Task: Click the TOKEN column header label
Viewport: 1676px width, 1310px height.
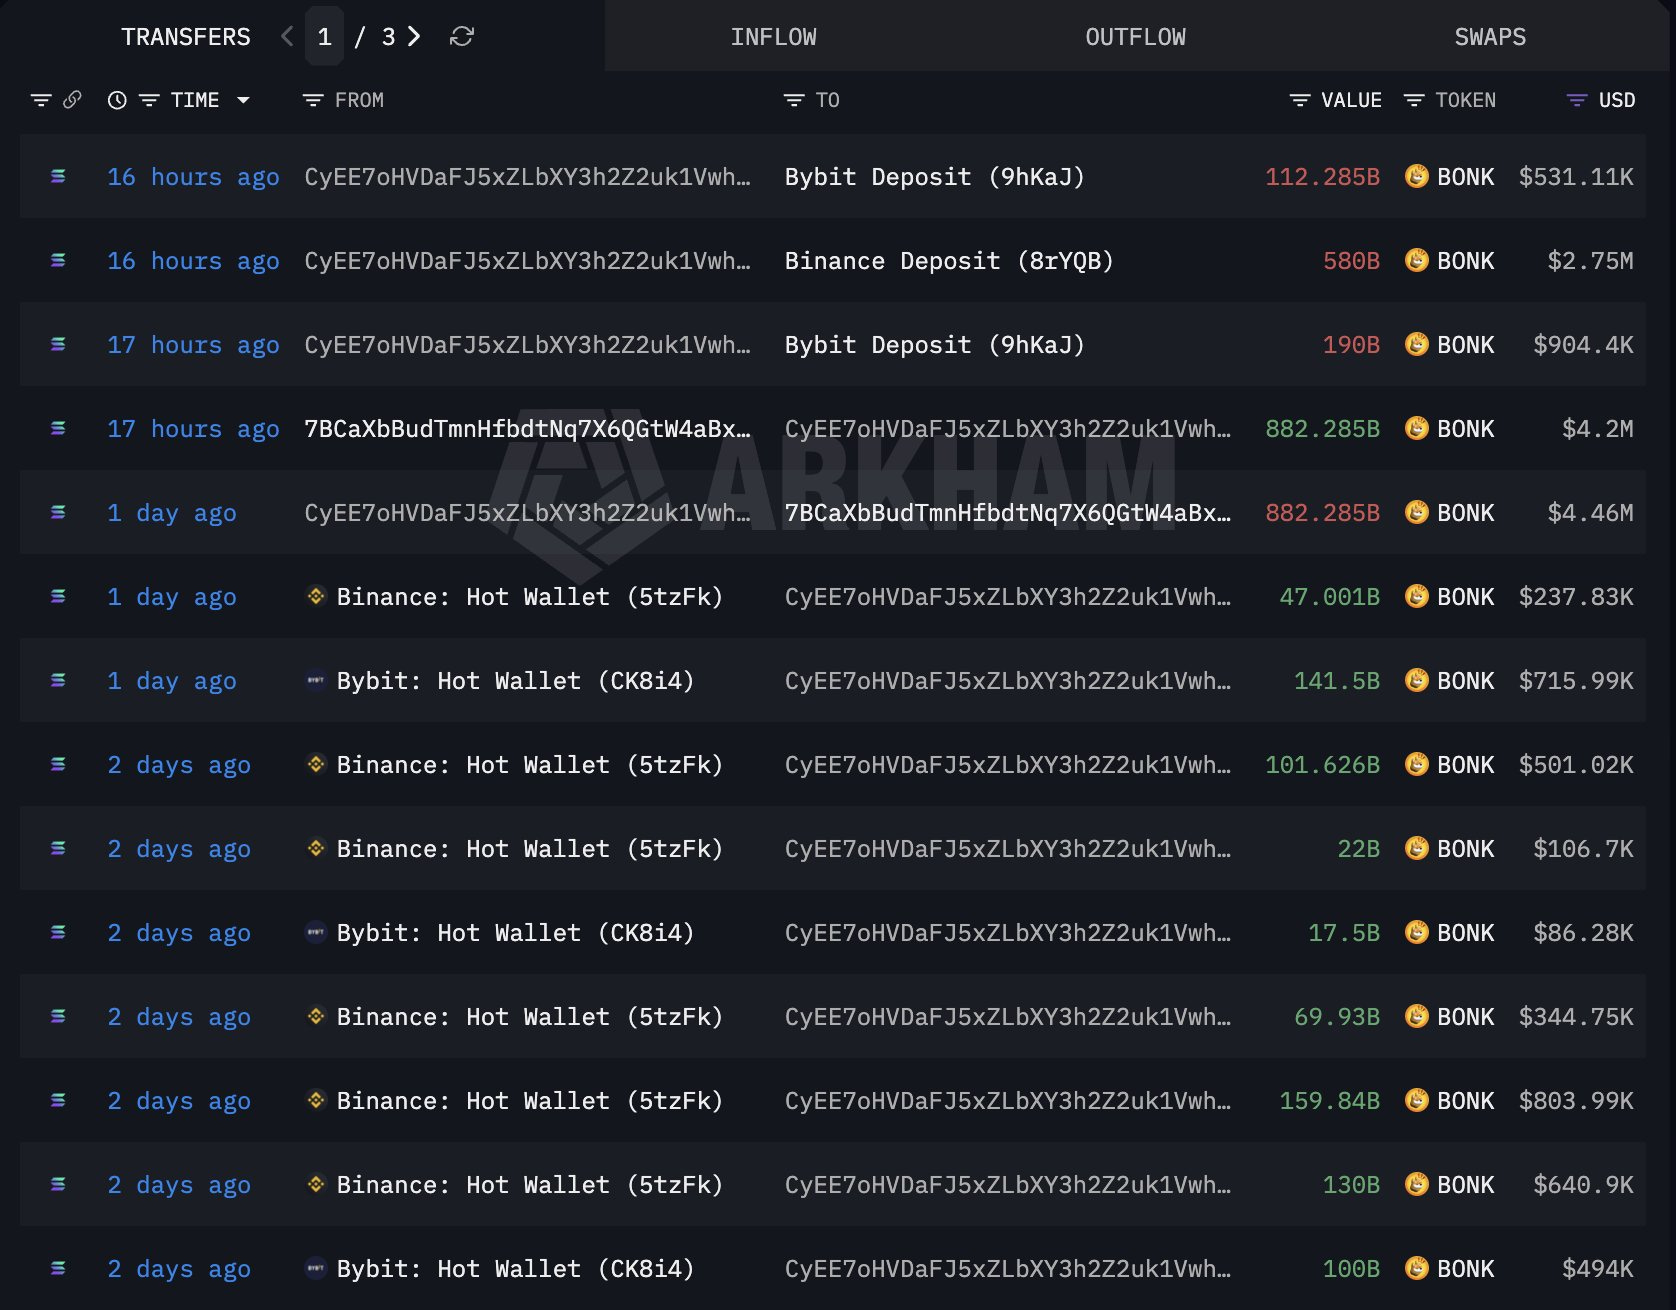Action: pyautogui.click(x=1466, y=100)
